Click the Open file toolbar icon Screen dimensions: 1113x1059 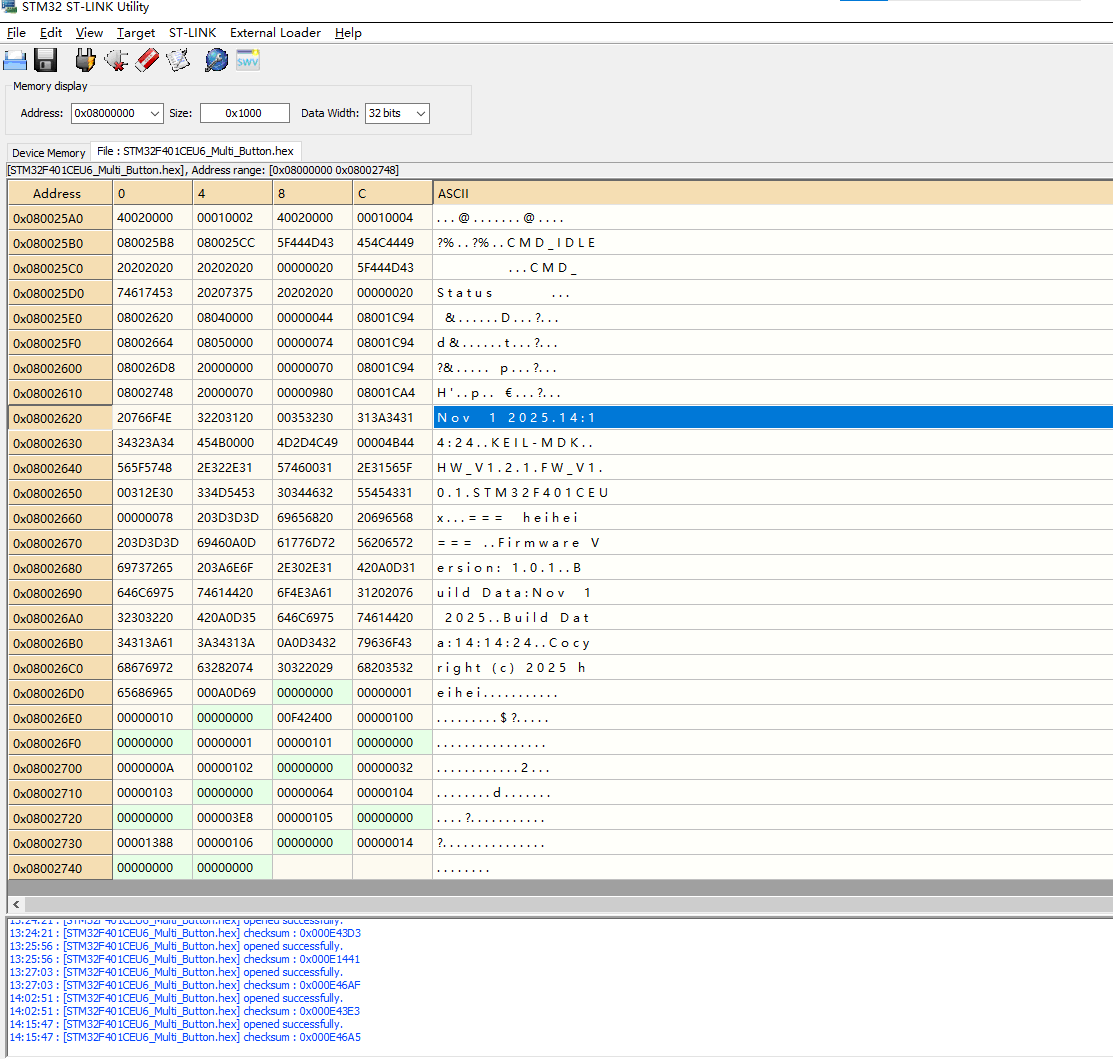pos(15,60)
